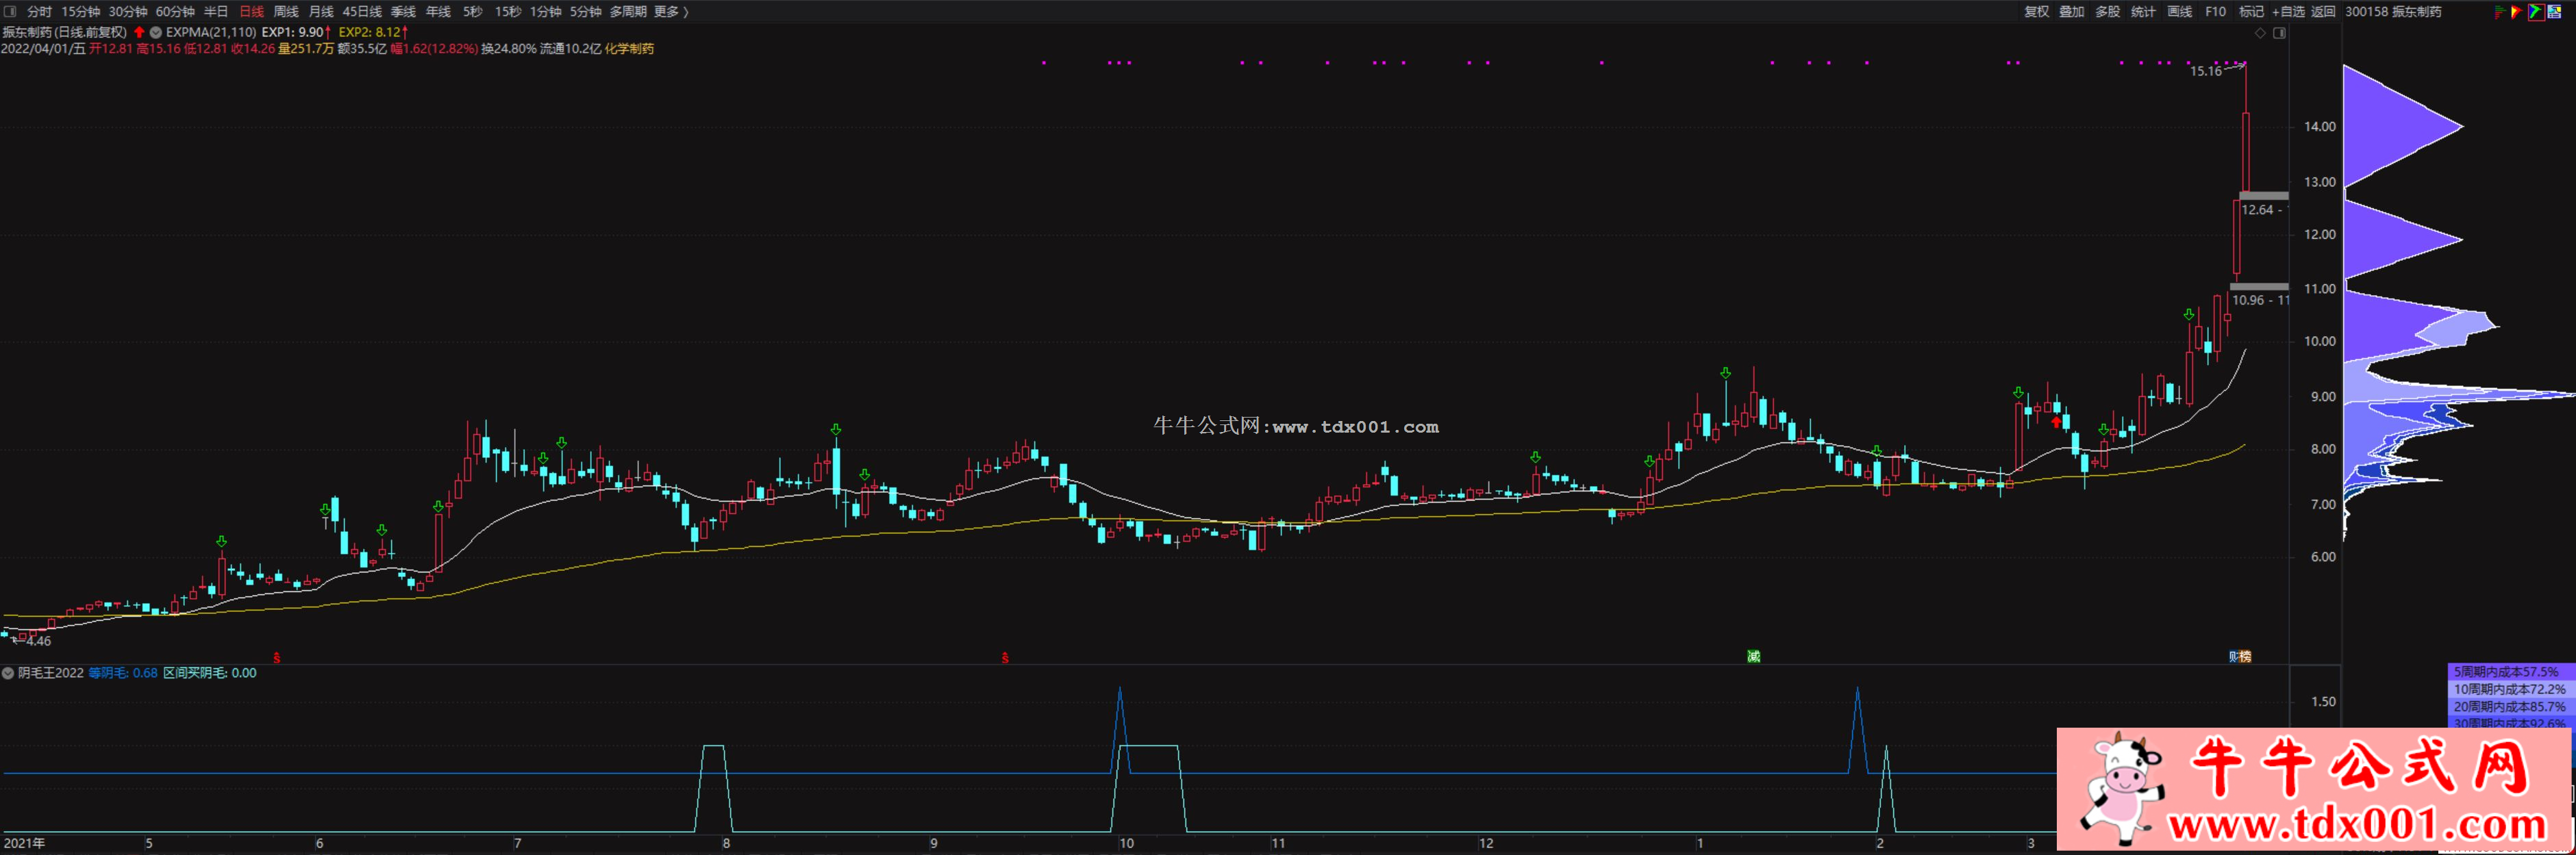Open the 阴毛王2022 indicator dropdown circle
Image resolution: width=2576 pixels, height=855 pixels.
[x=8, y=673]
